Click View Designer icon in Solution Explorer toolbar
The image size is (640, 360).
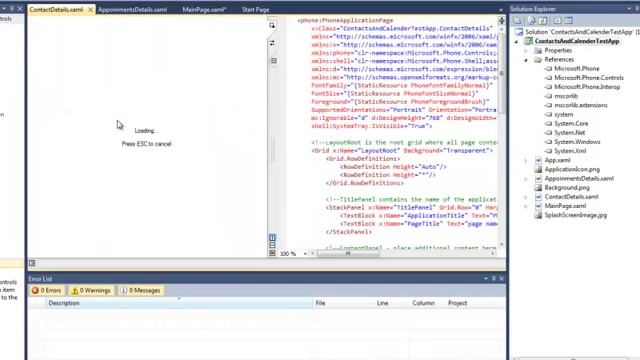(x=569, y=20)
